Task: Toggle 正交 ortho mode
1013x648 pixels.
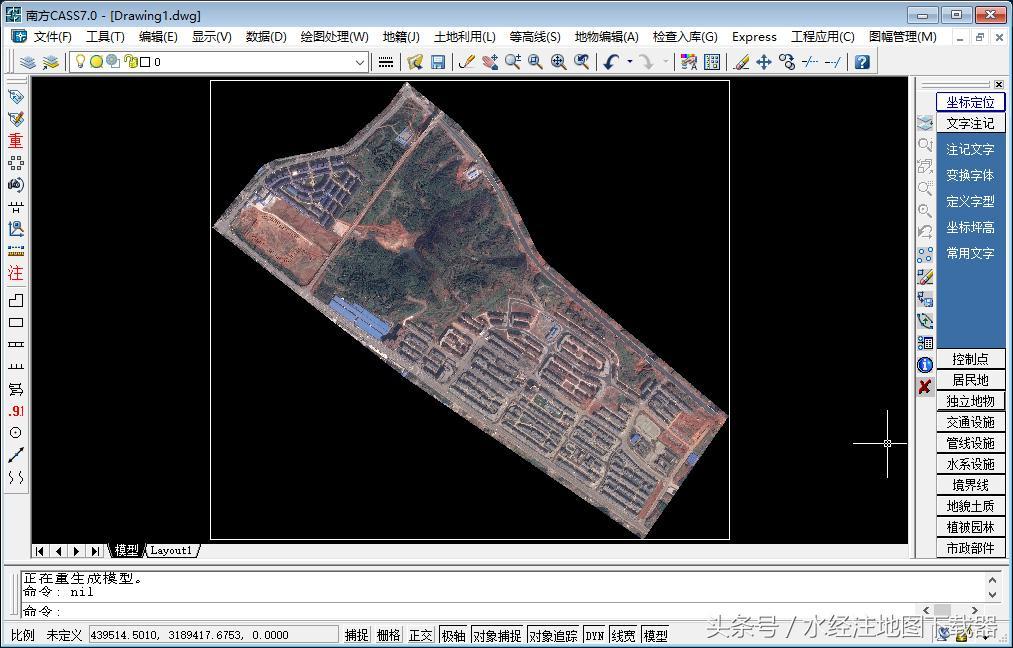Action: [x=421, y=636]
